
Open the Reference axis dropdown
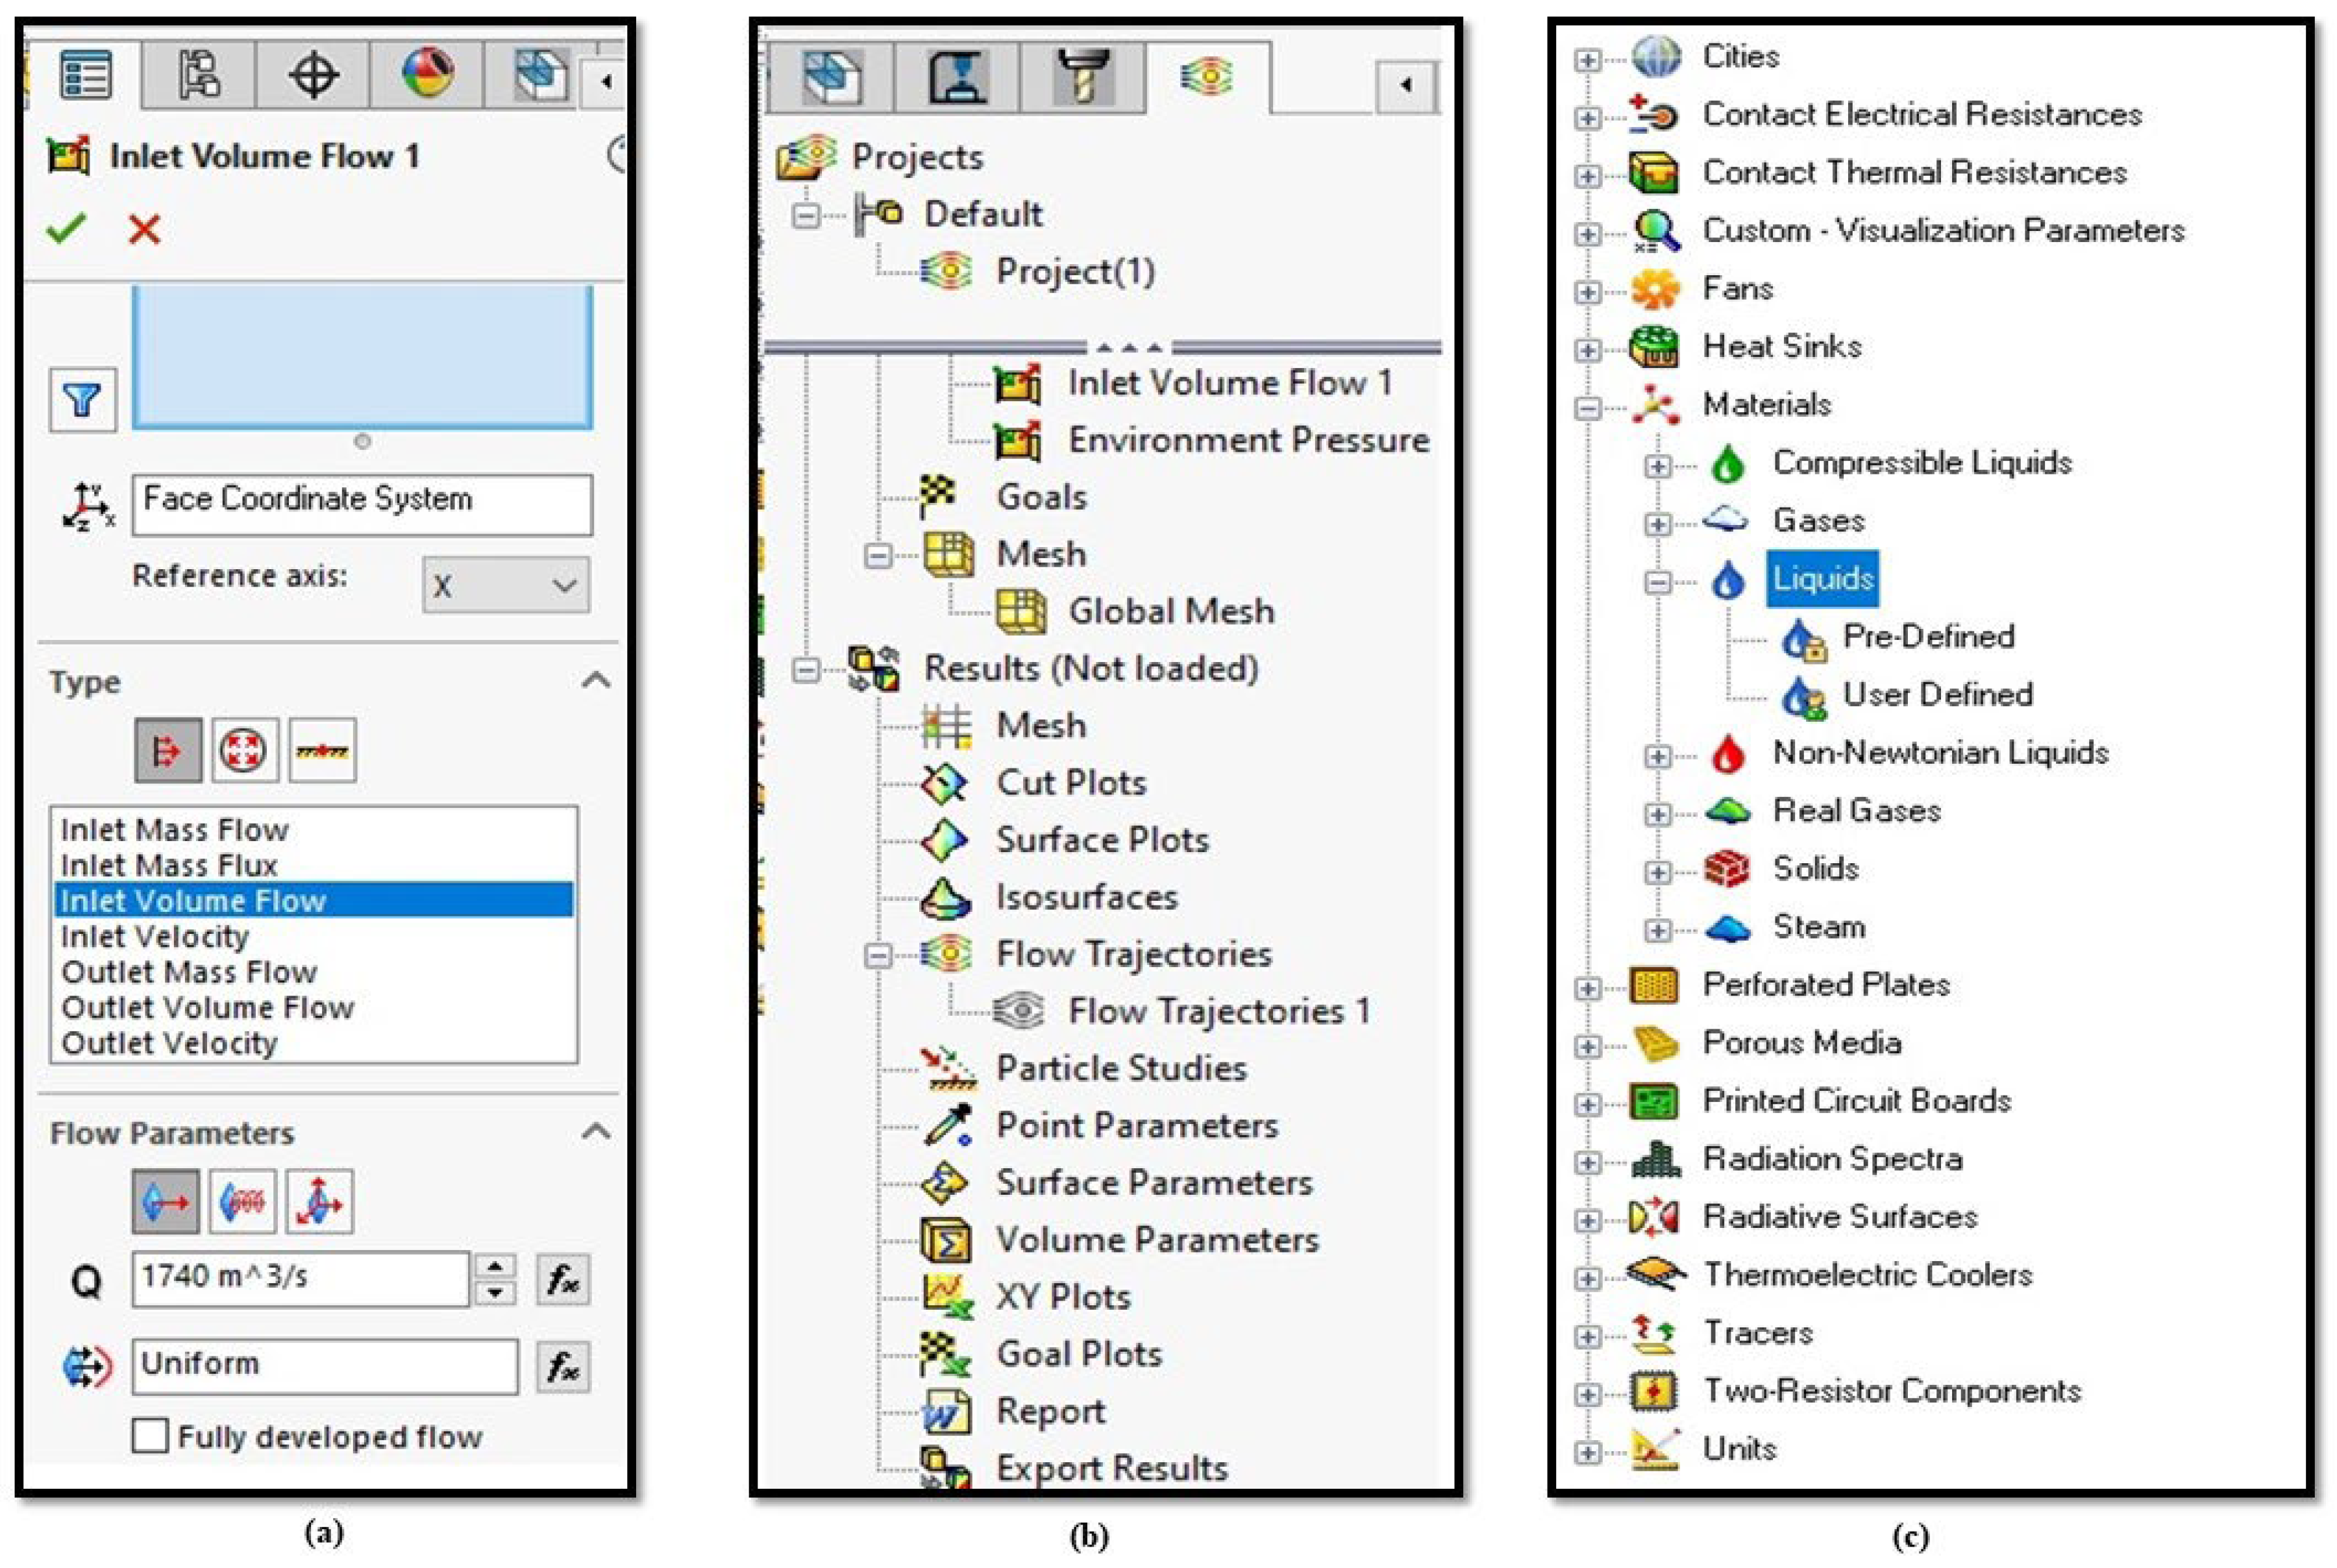(506, 585)
